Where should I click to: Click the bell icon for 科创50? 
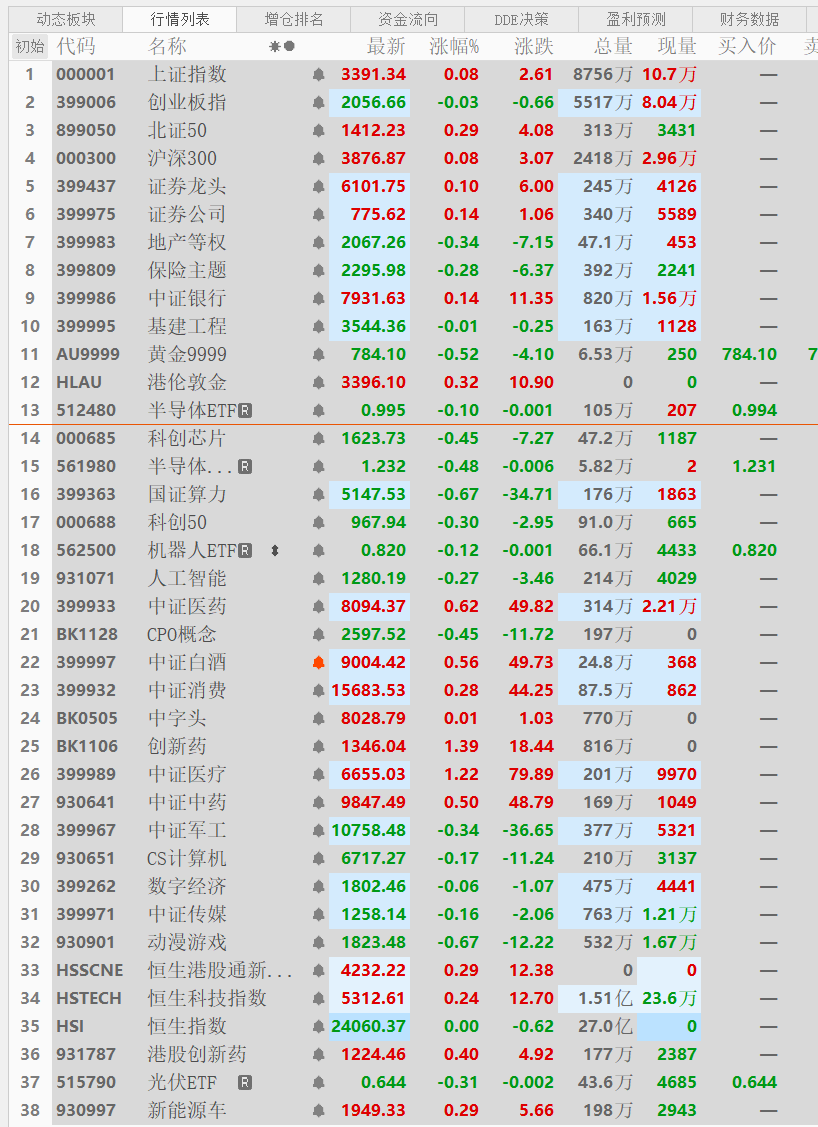[x=318, y=523]
